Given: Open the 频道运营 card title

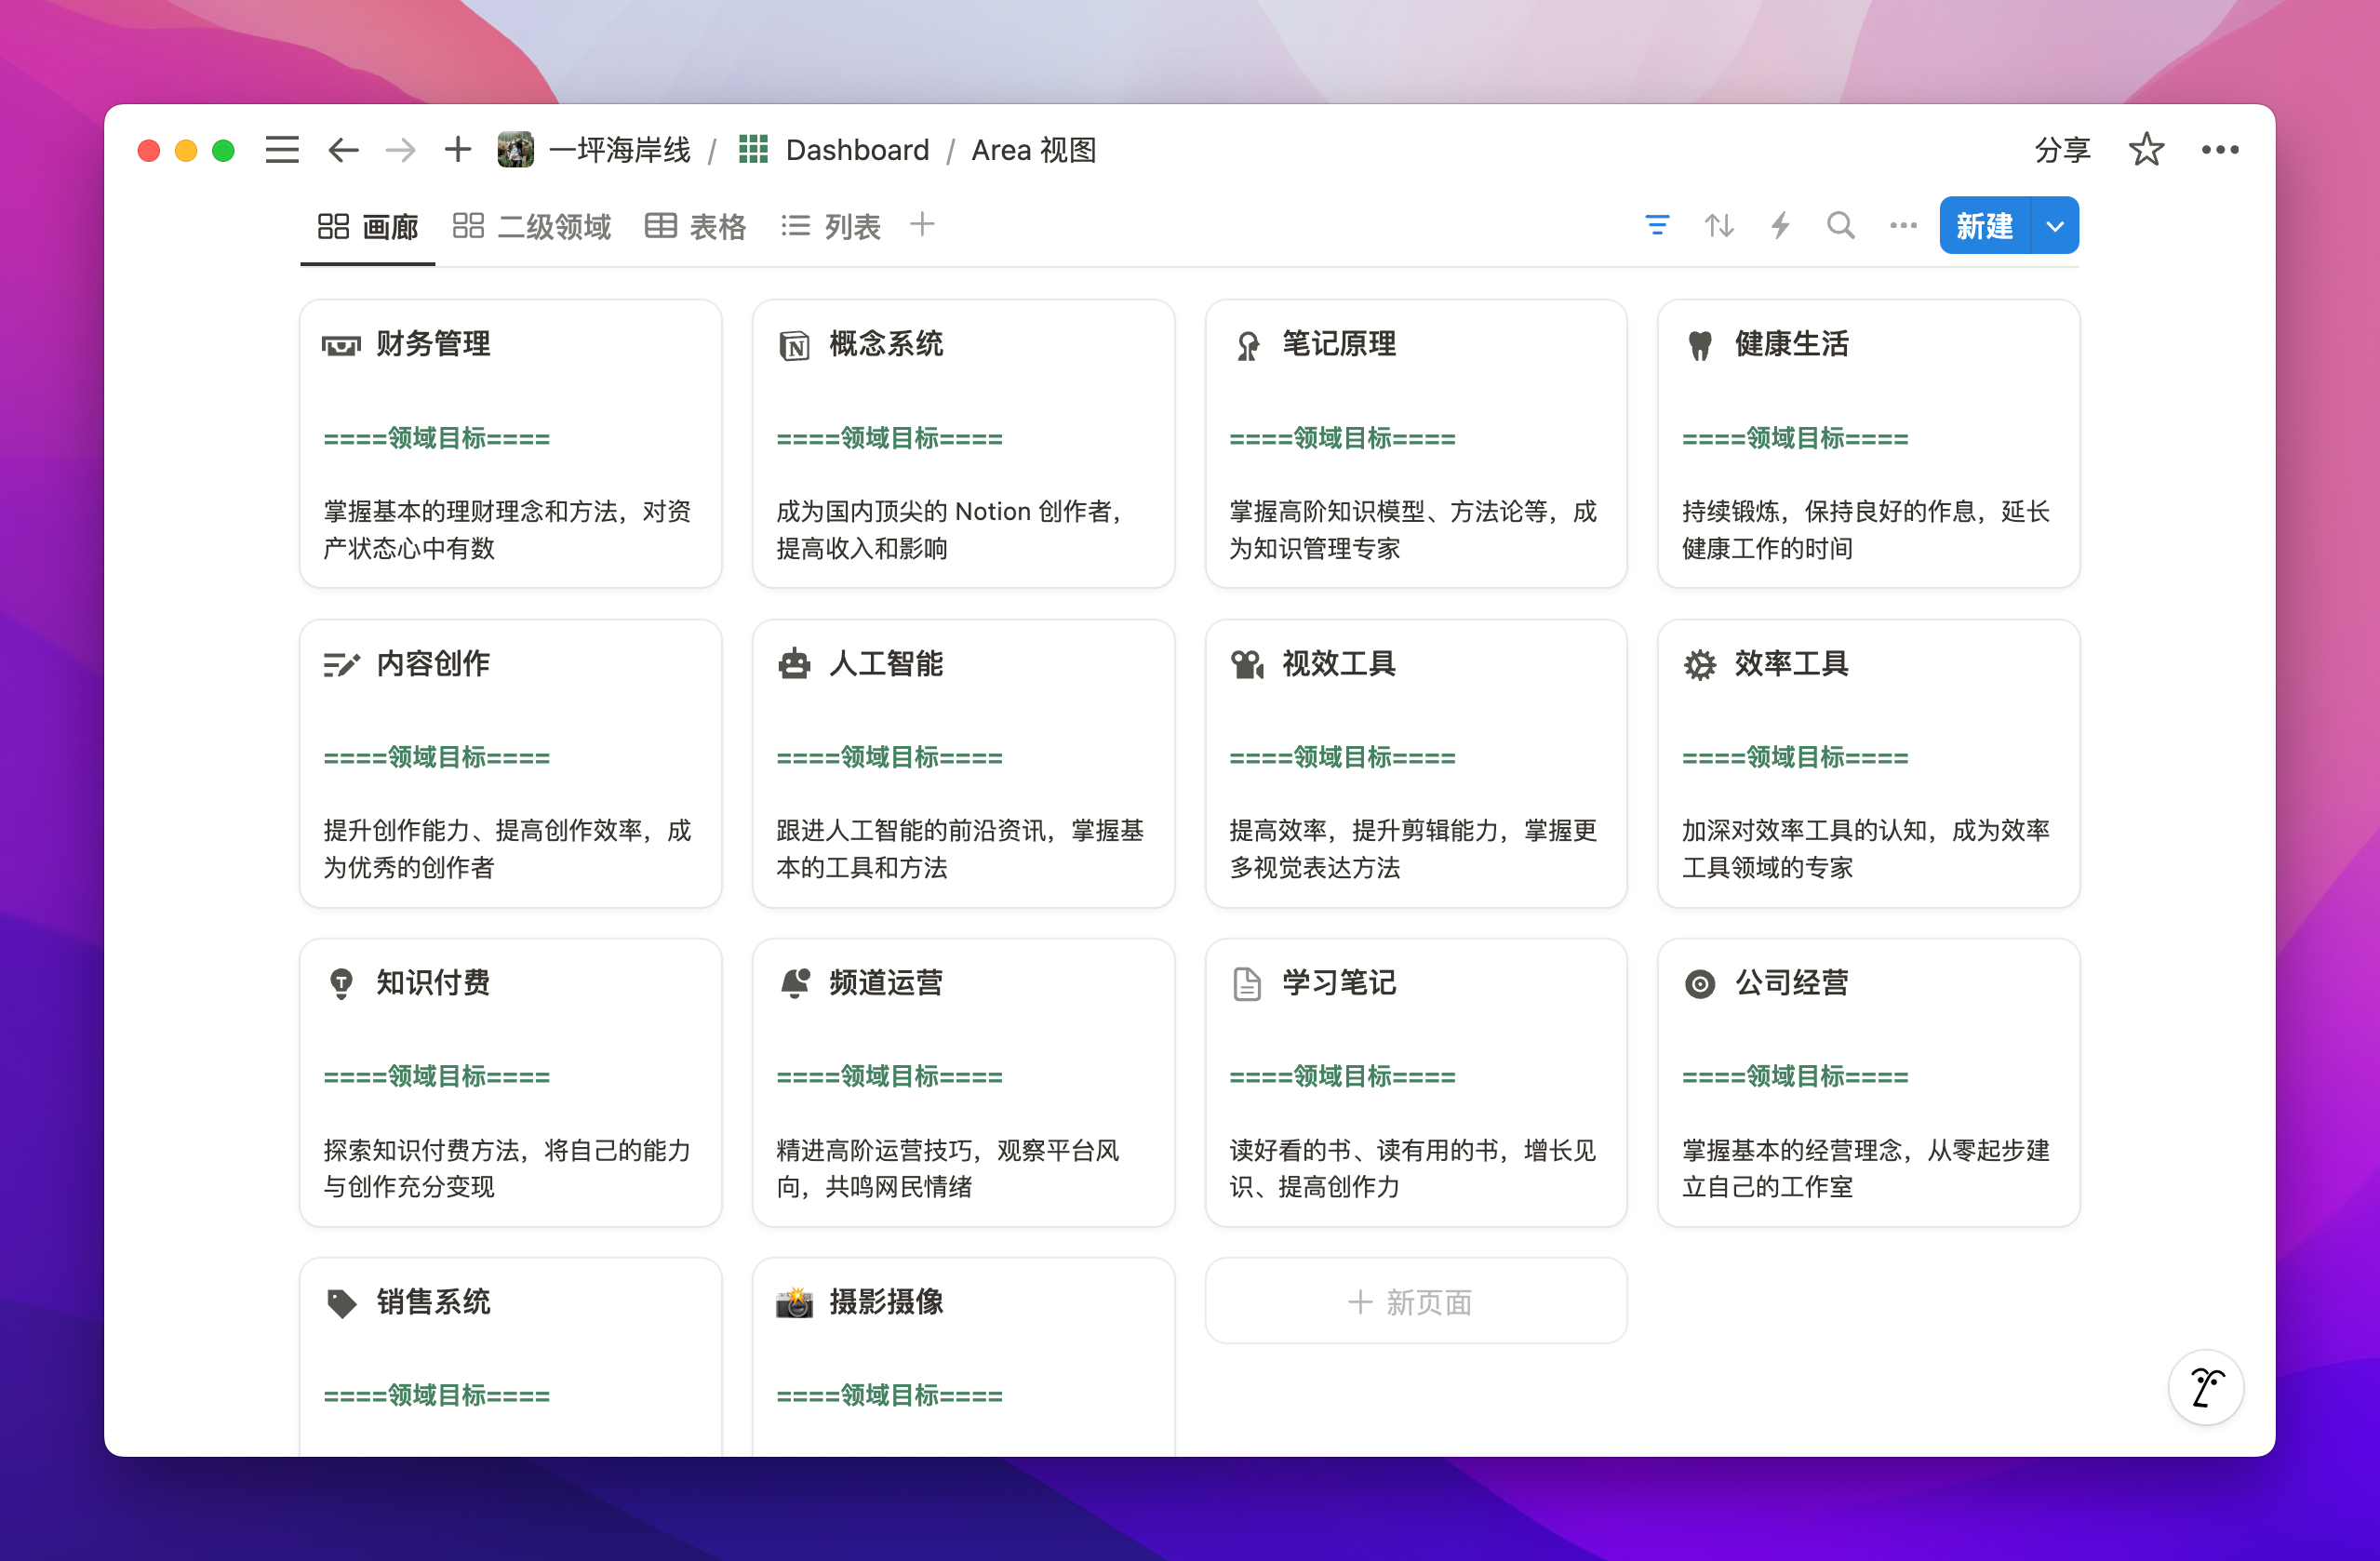Looking at the screenshot, I should [x=886, y=983].
